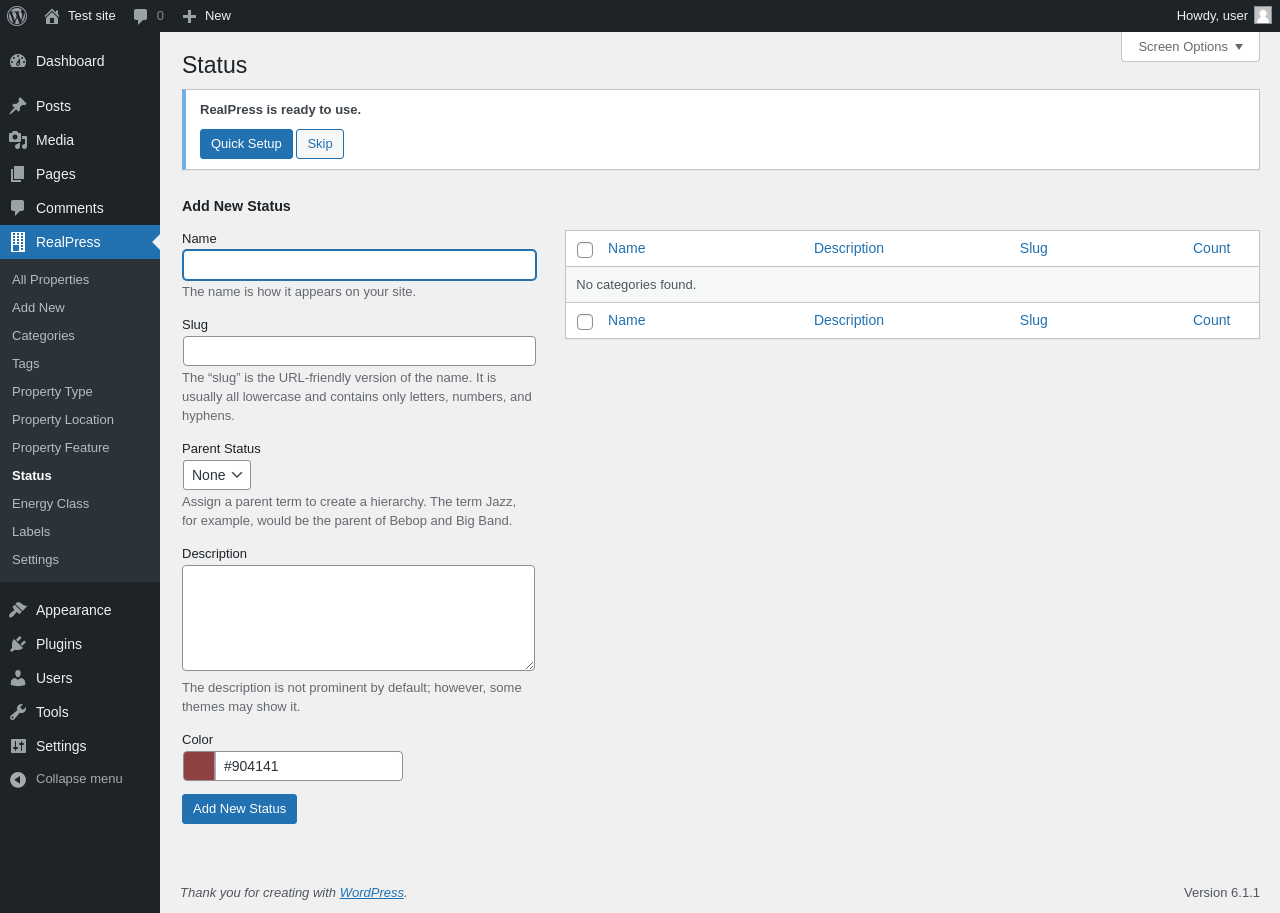Click the Appearance paintbrush icon
The image size is (1280, 913).
pyautogui.click(x=18, y=610)
